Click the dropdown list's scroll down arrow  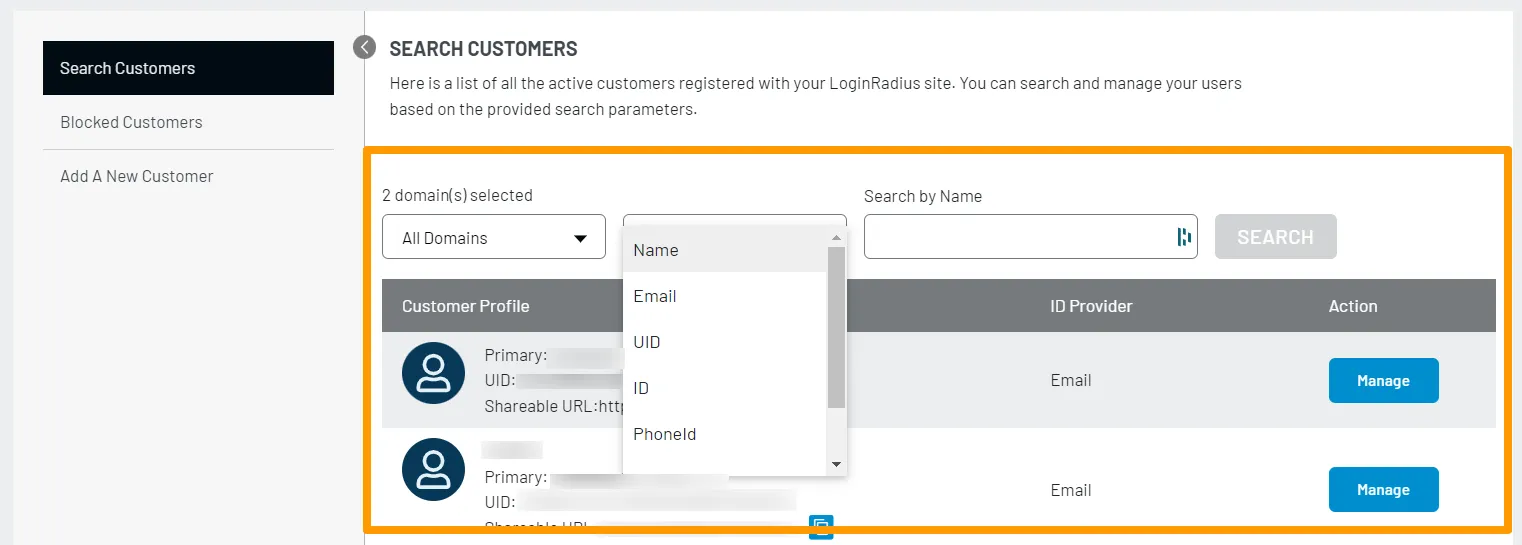[837, 465]
